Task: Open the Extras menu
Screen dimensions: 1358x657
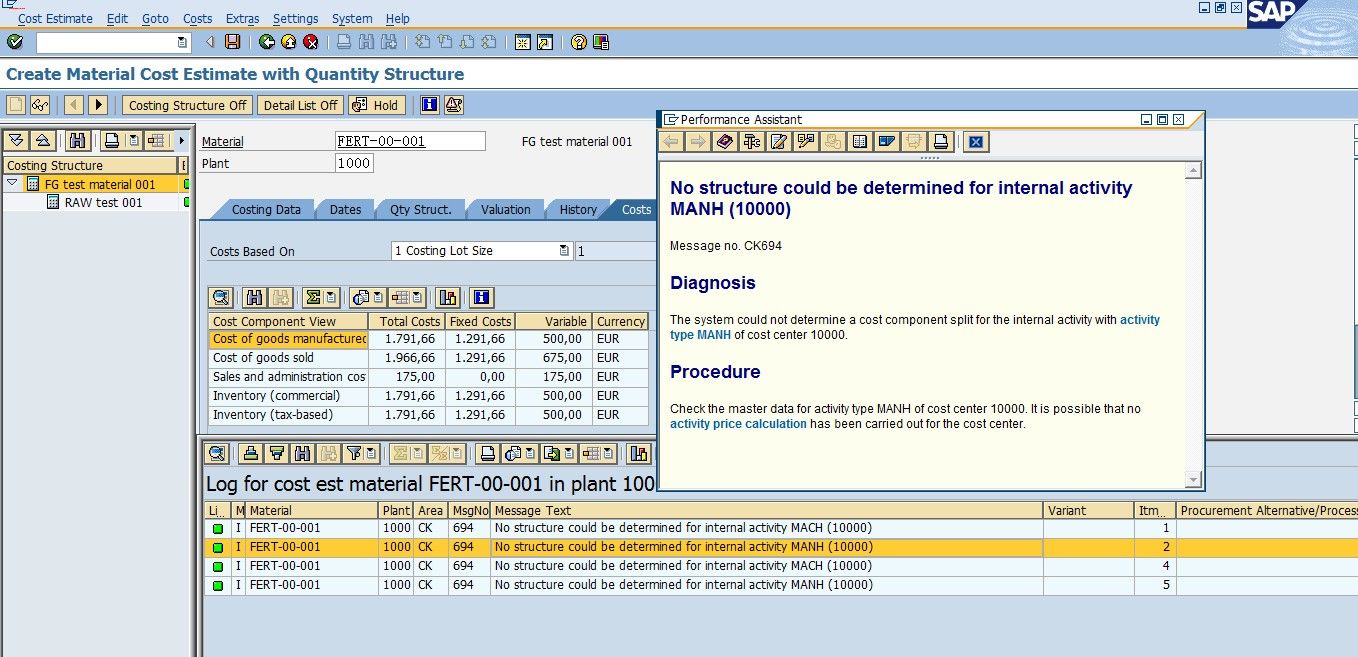Action: (242, 18)
